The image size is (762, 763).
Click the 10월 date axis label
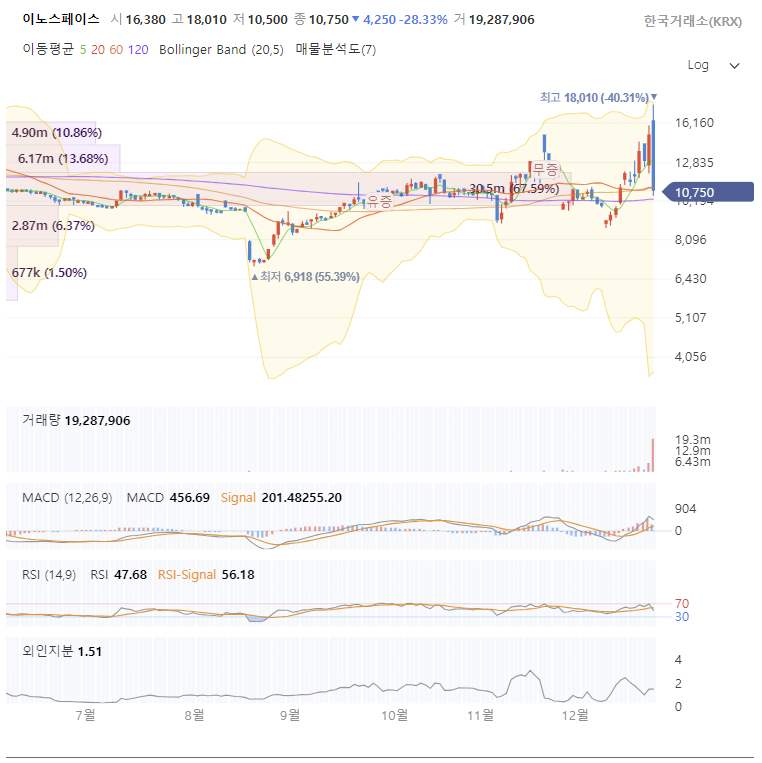[395, 715]
